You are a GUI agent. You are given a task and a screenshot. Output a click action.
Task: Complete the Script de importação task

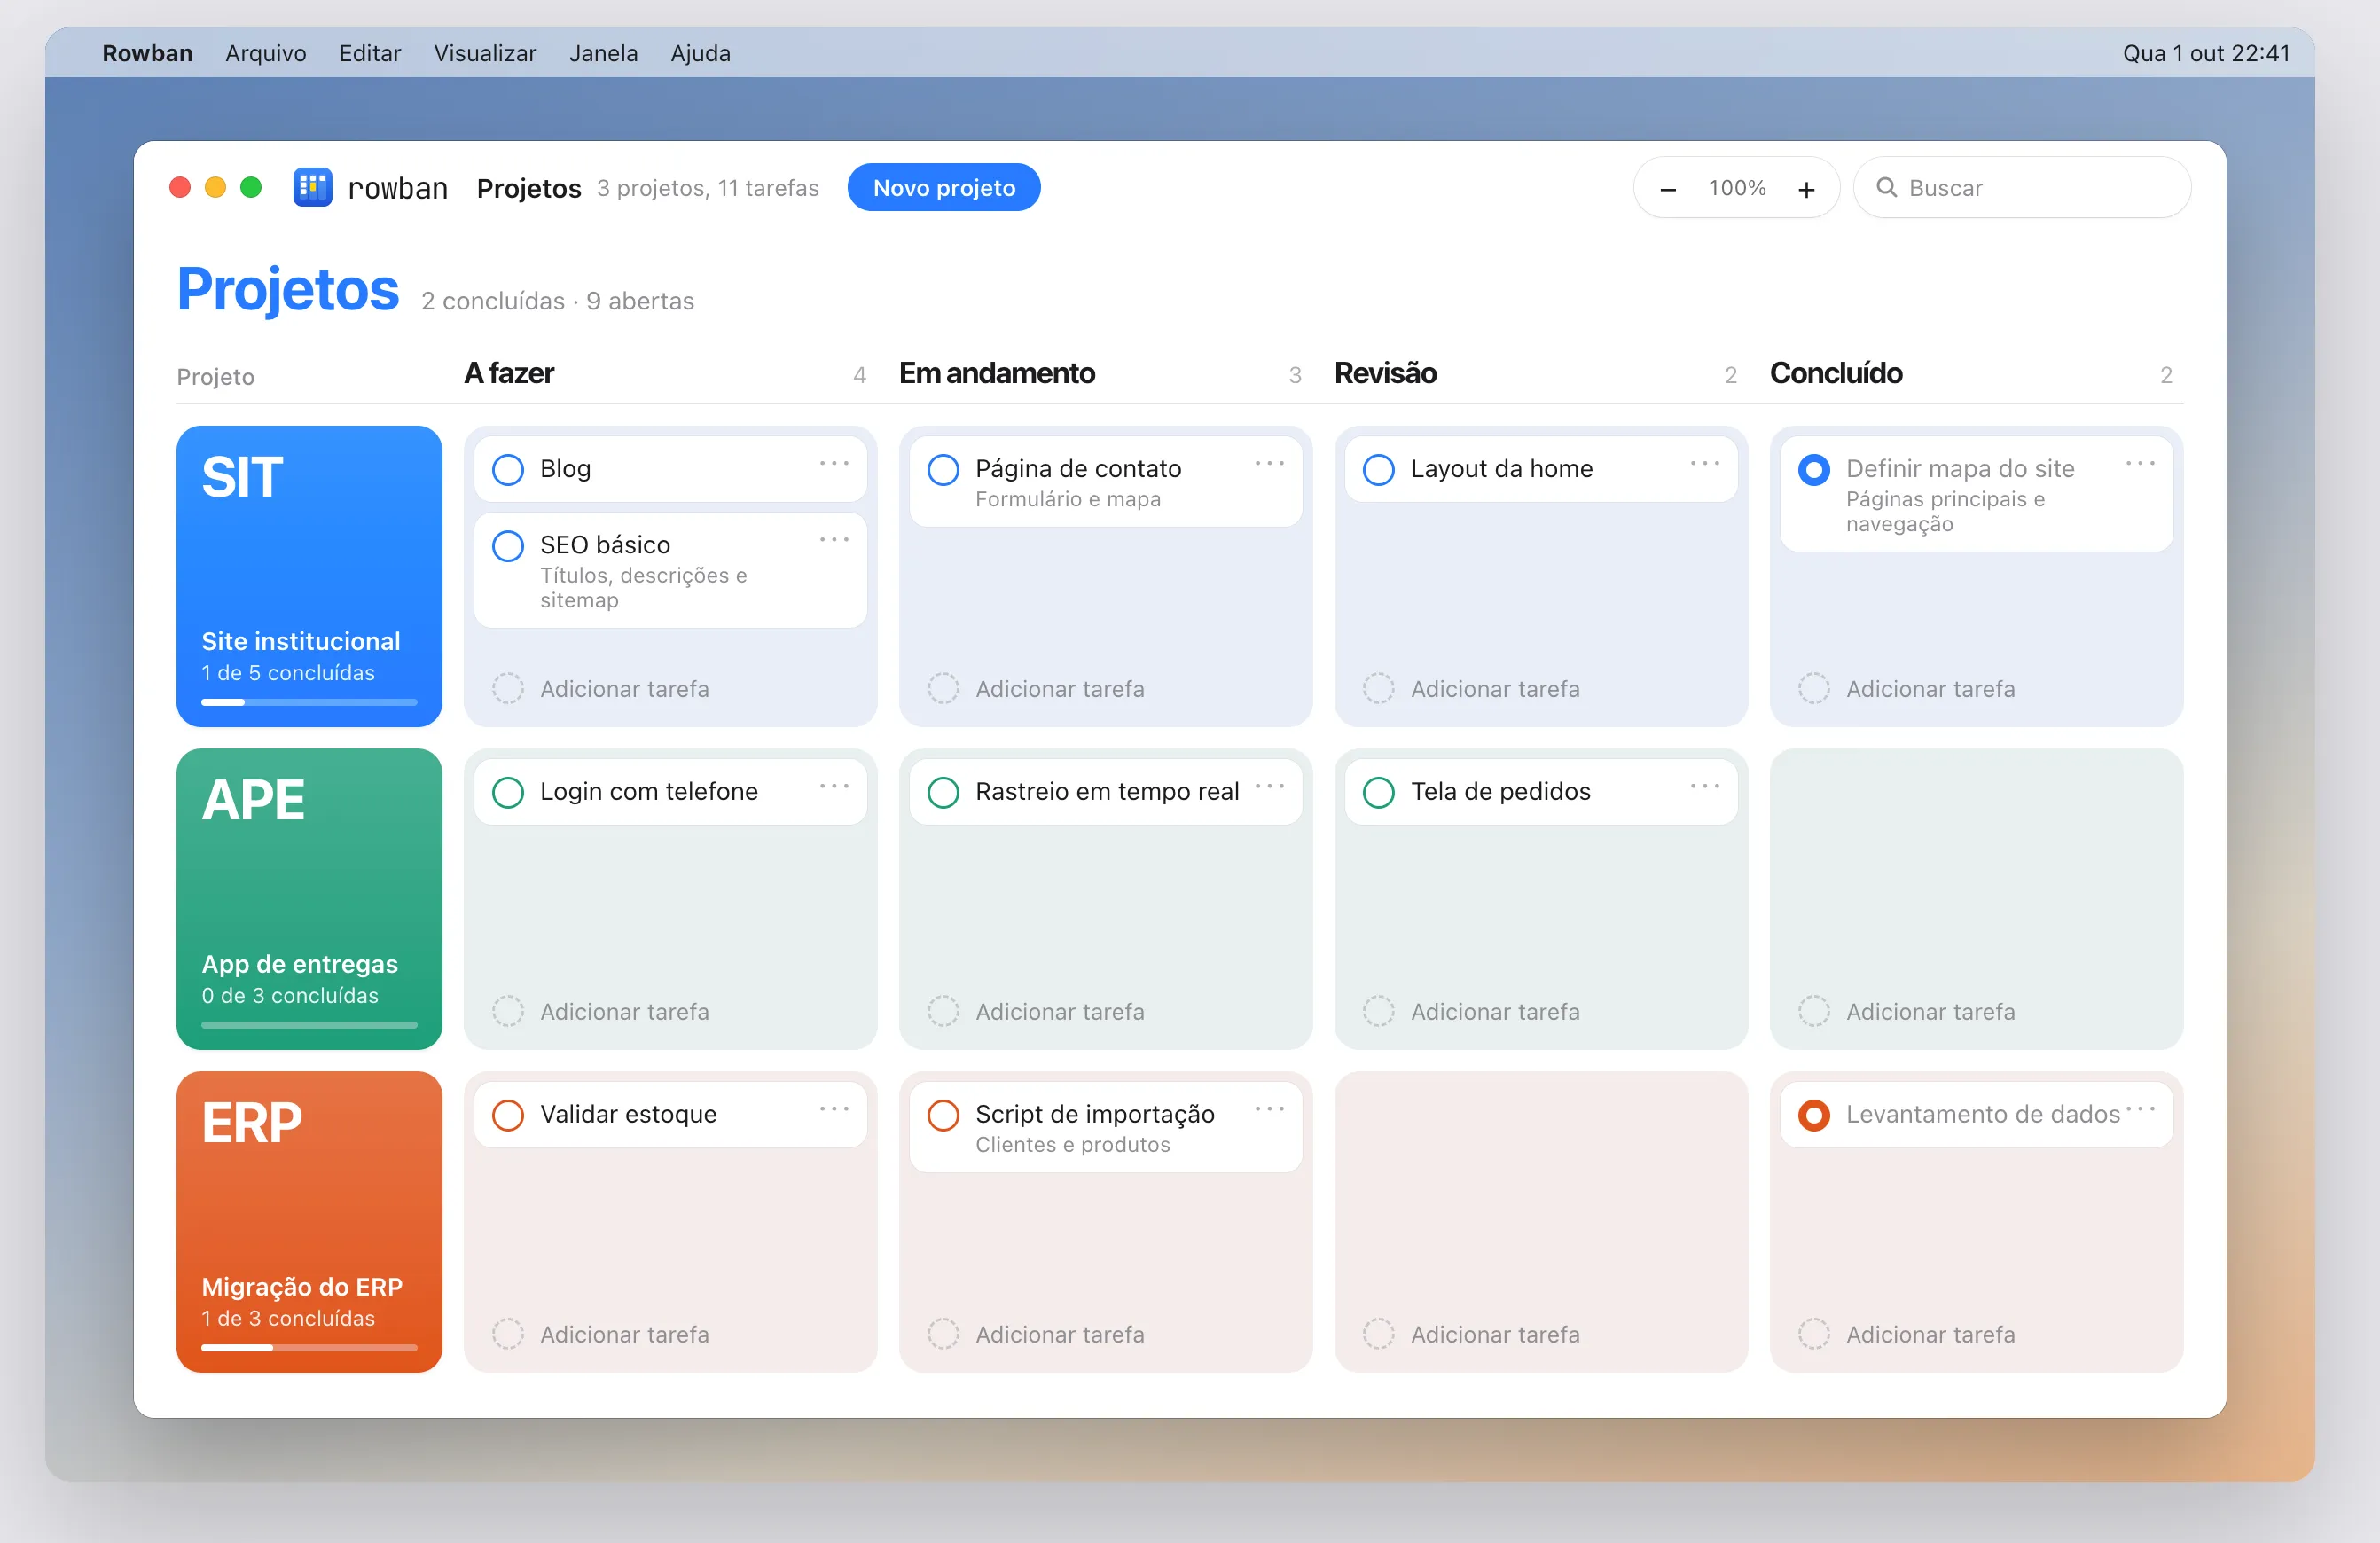943,1115
